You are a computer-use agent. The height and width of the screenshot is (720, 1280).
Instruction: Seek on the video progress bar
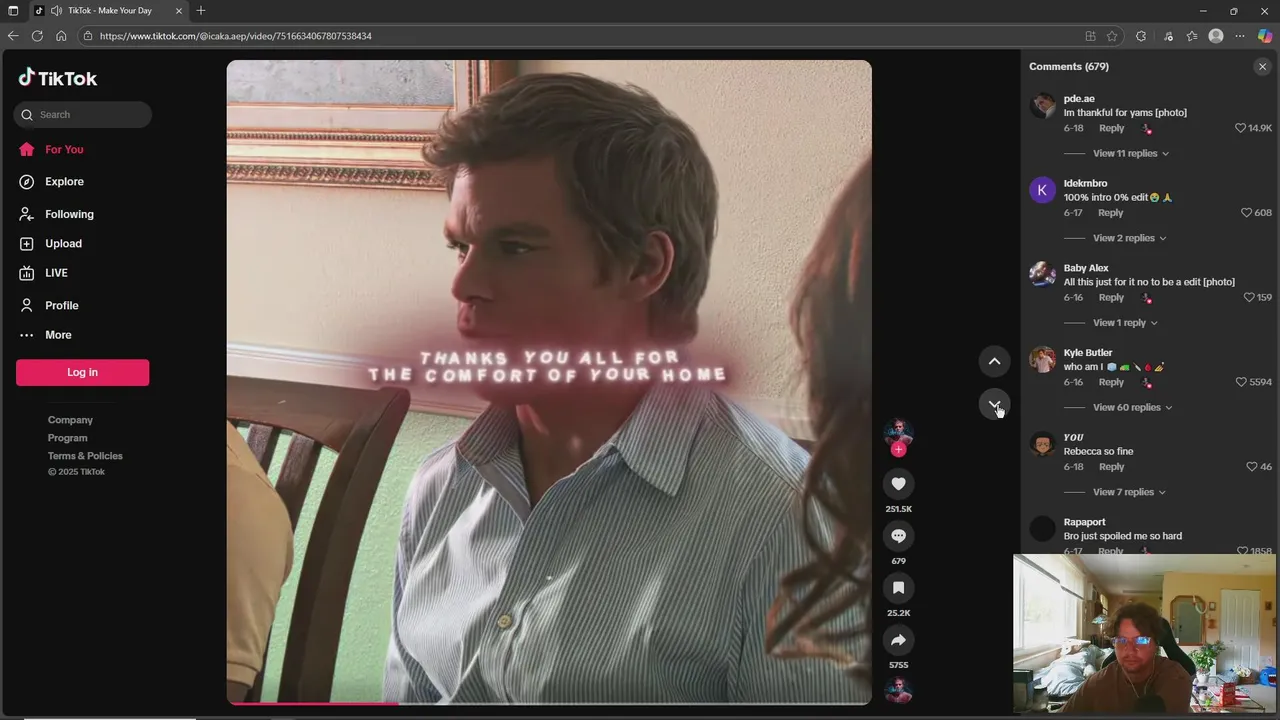pos(549,704)
